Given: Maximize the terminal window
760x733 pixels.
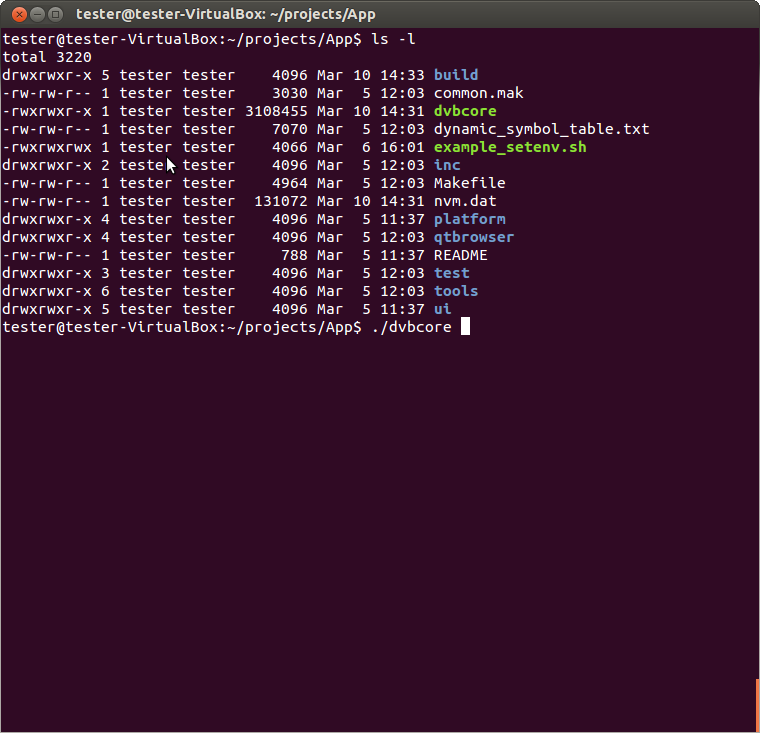Looking at the screenshot, I should pyautogui.click(x=55, y=14).
